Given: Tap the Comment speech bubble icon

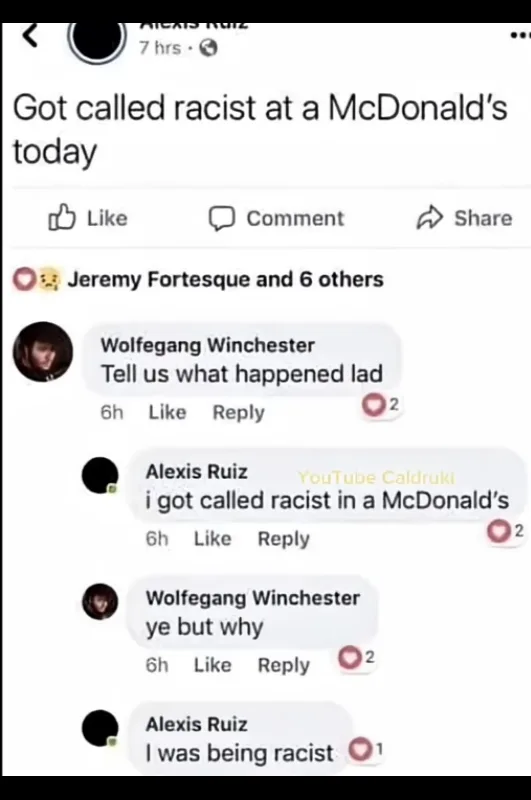Looking at the screenshot, I should (x=221, y=218).
